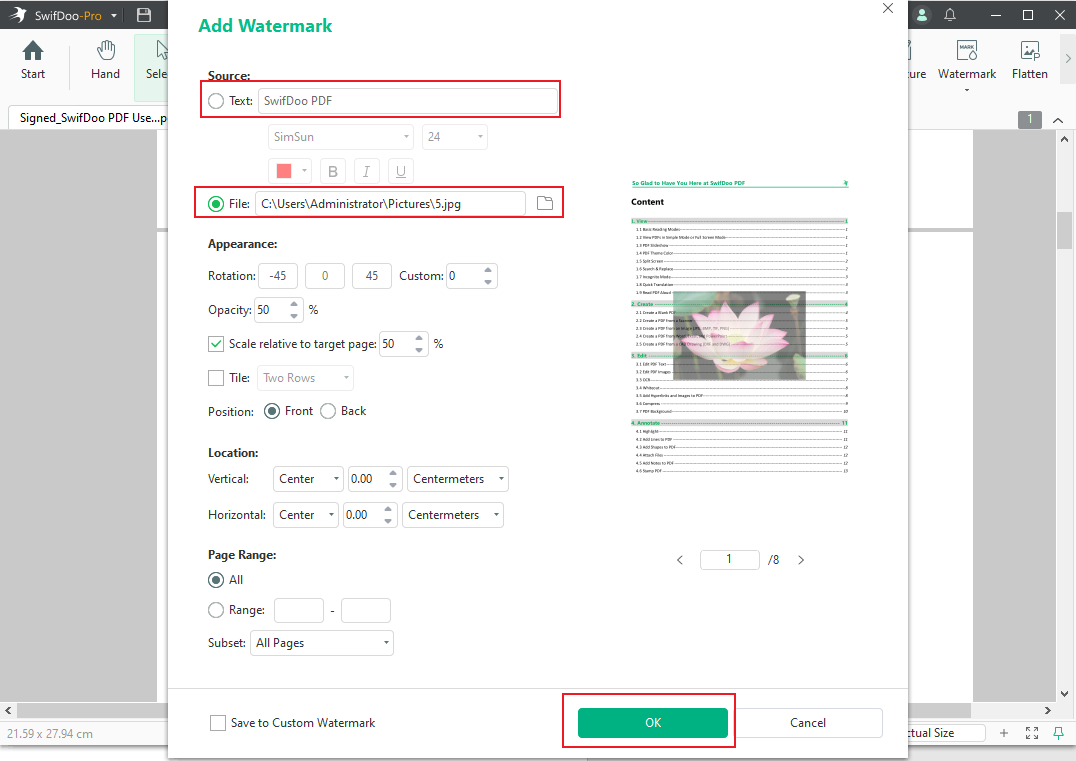Click the Bold formatting icon

333,171
